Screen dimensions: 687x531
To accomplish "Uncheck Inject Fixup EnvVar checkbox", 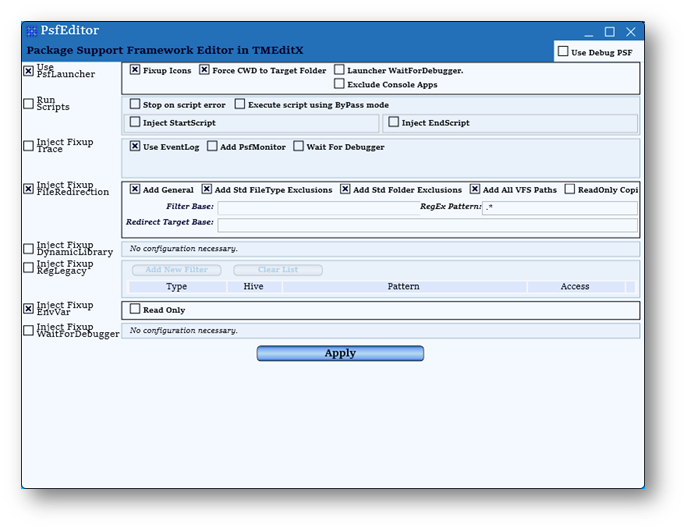I will [x=28, y=308].
